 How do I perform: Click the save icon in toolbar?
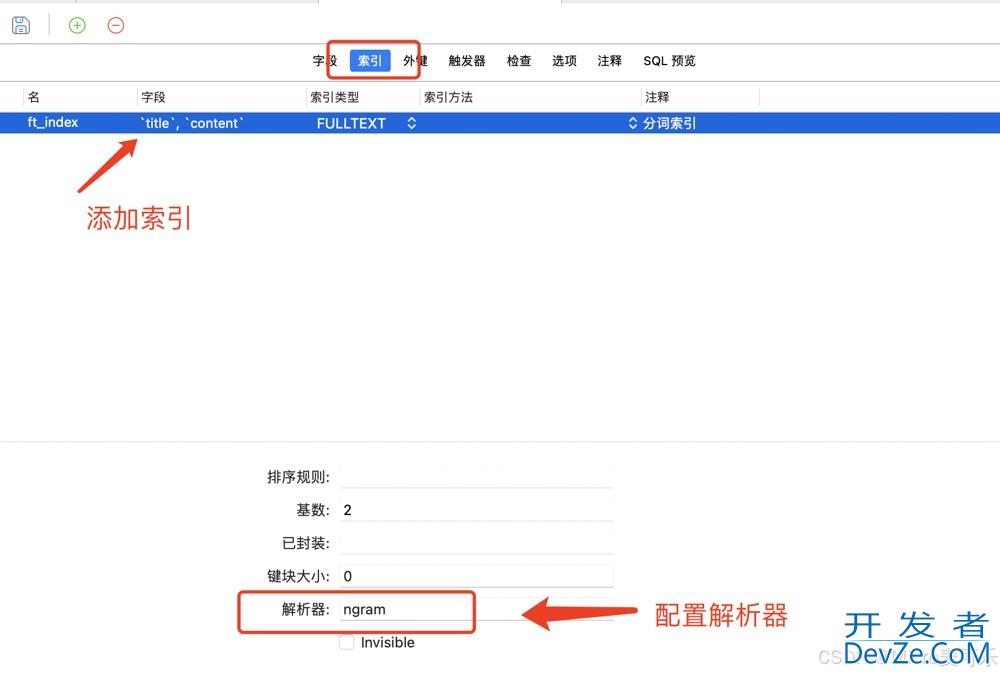(21, 26)
